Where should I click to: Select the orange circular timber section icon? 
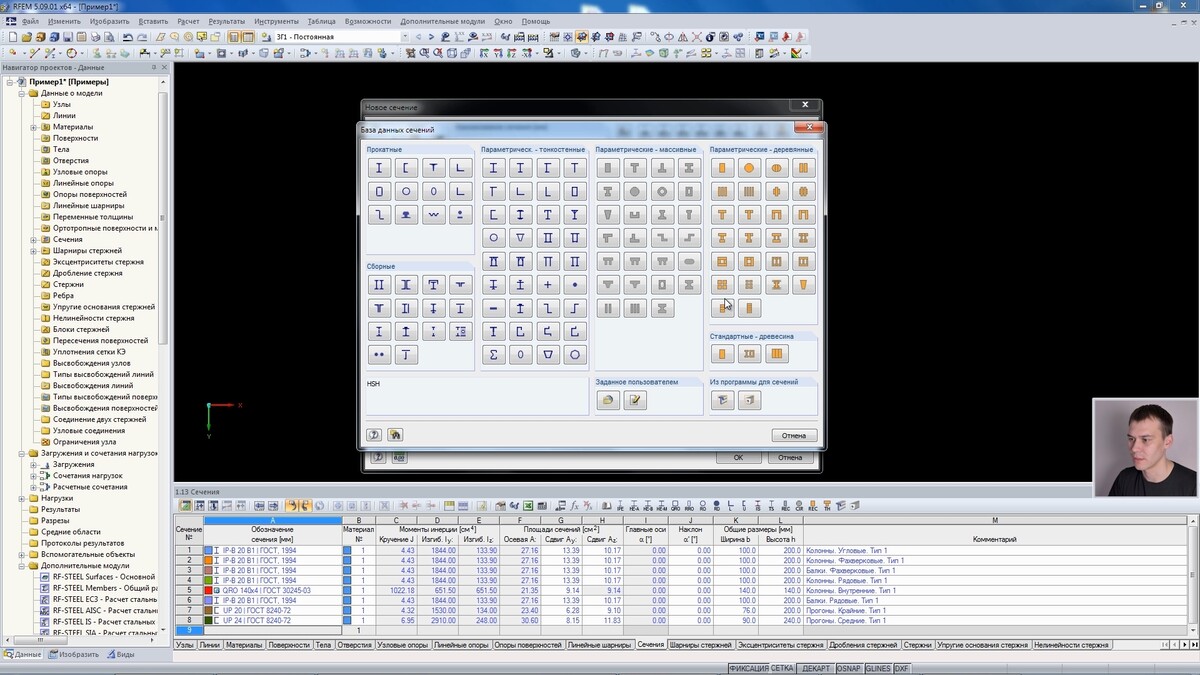point(749,168)
